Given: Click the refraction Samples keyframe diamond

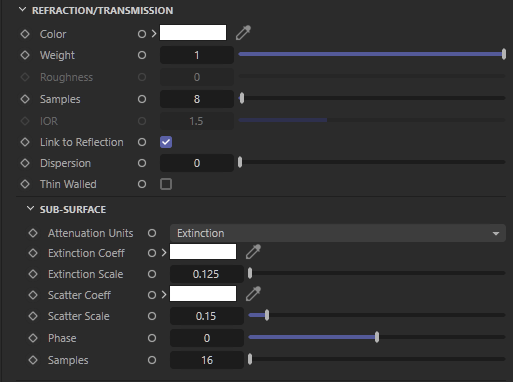Looking at the screenshot, I should point(25,99).
